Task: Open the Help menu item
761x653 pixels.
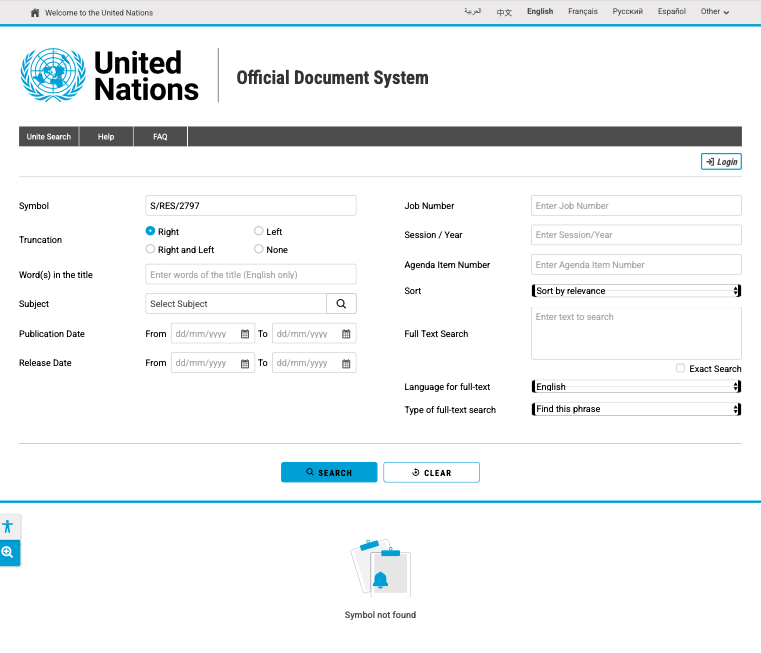Action: (106, 136)
